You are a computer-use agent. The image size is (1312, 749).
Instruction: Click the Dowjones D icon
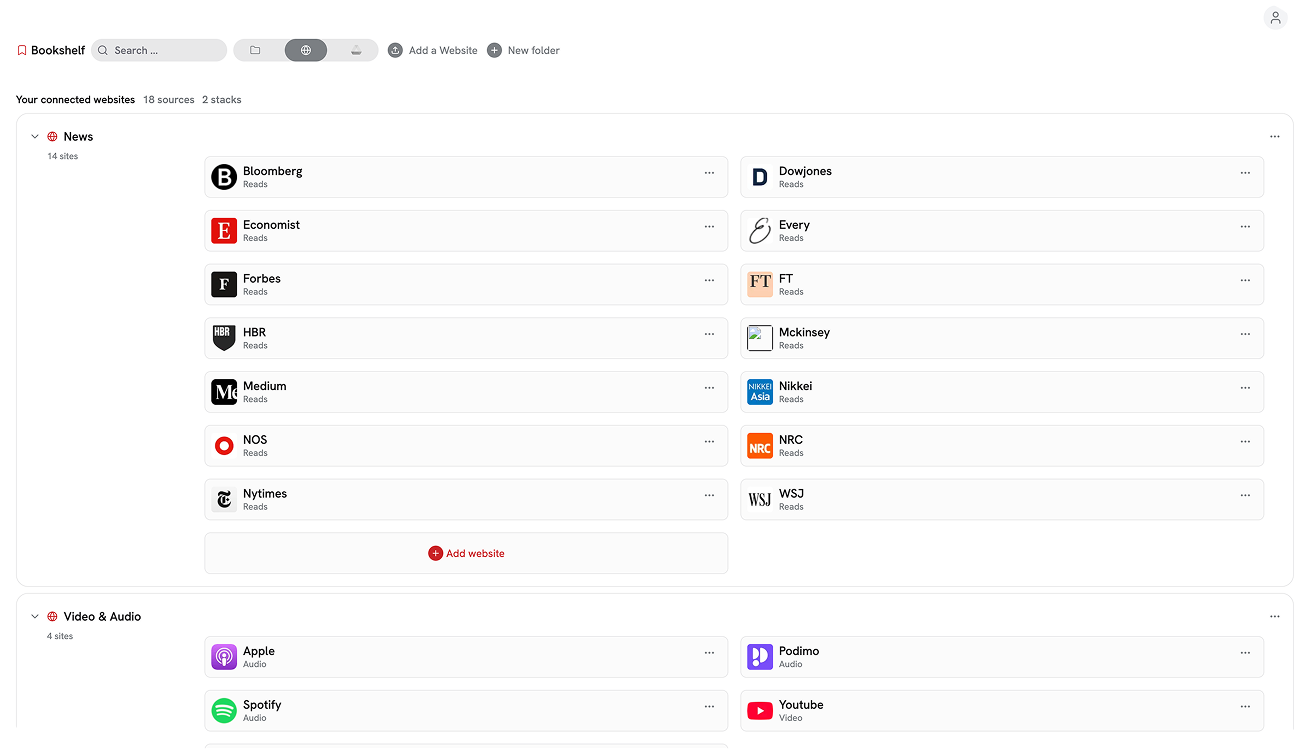pos(760,177)
